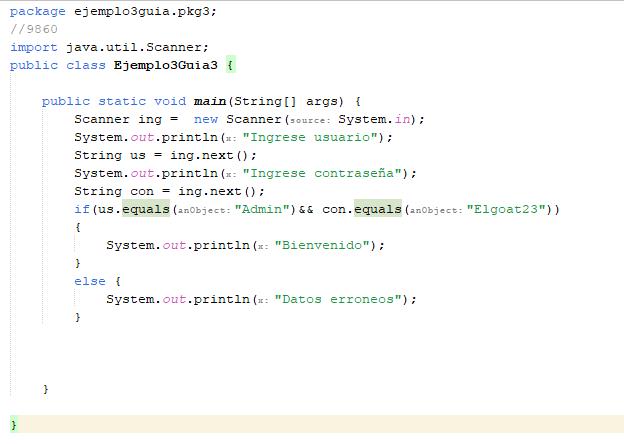This screenshot has width=624, height=444.
Task: Click the line 'String us = ing.next();'
Action: 166,155
